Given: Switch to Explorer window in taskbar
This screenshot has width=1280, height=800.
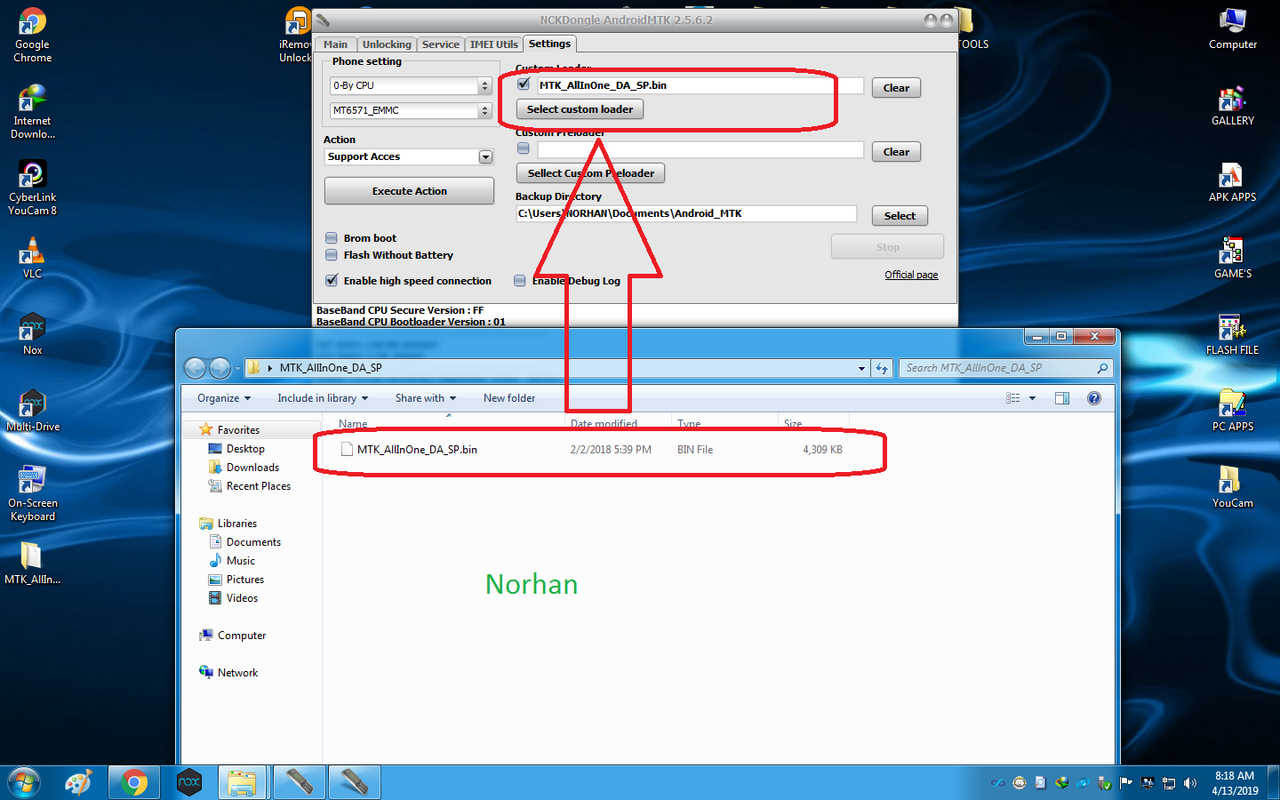Looking at the screenshot, I should tap(243, 782).
